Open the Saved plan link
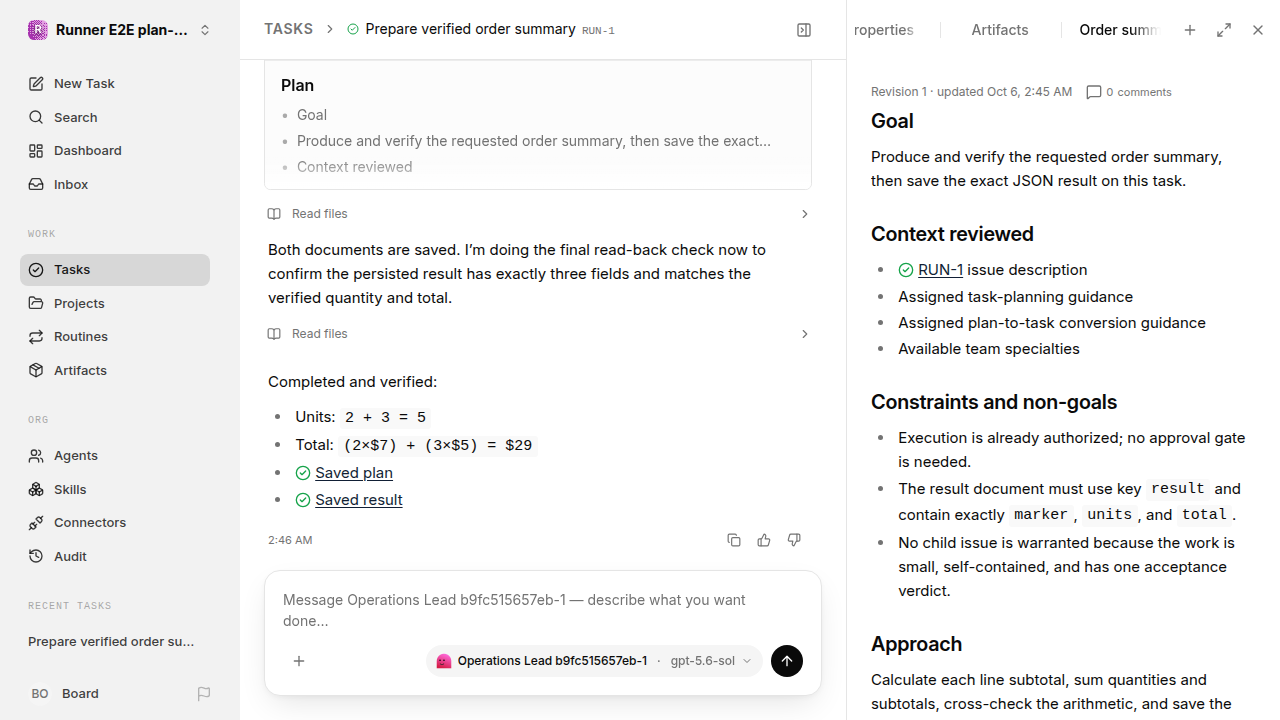The width and height of the screenshot is (1280, 720). pyautogui.click(x=354, y=473)
